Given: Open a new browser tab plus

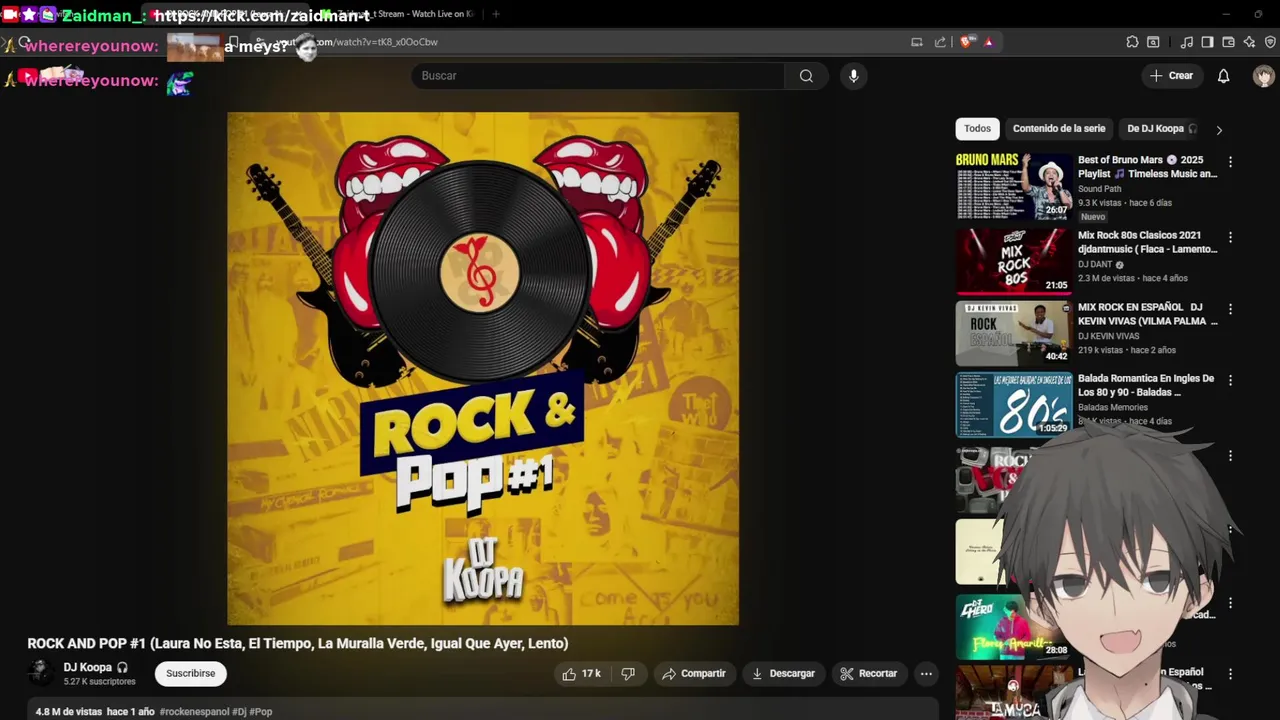Looking at the screenshot, I should coord(495,14).
